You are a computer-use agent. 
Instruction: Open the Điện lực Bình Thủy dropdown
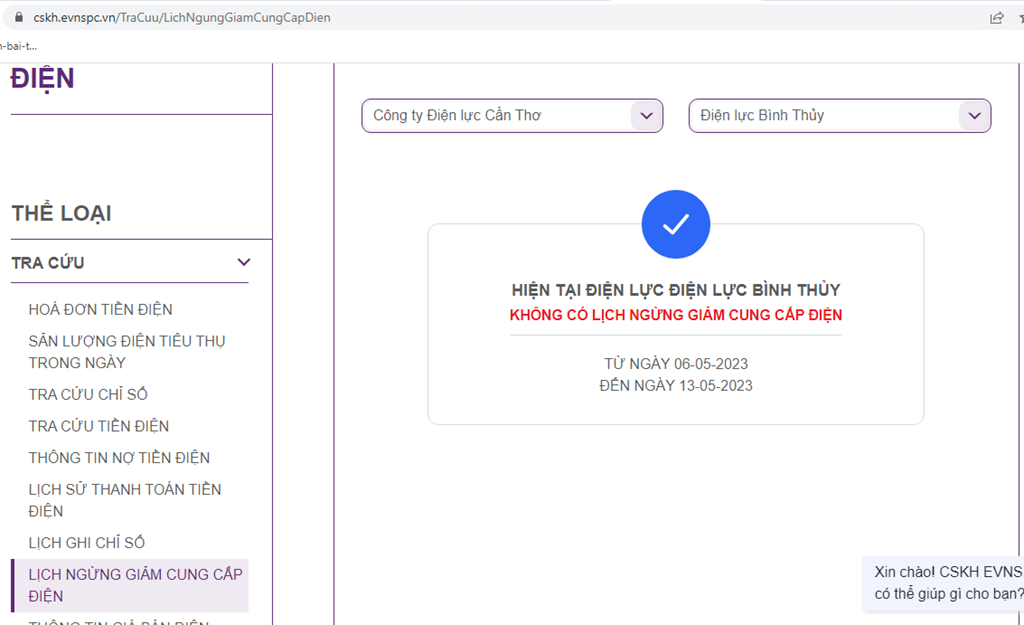click(839, 116)
